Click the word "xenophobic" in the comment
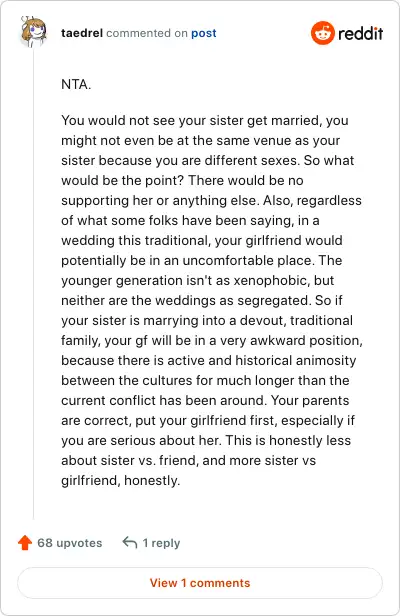This screenshot has height=616, width=400. click(270, 280)
